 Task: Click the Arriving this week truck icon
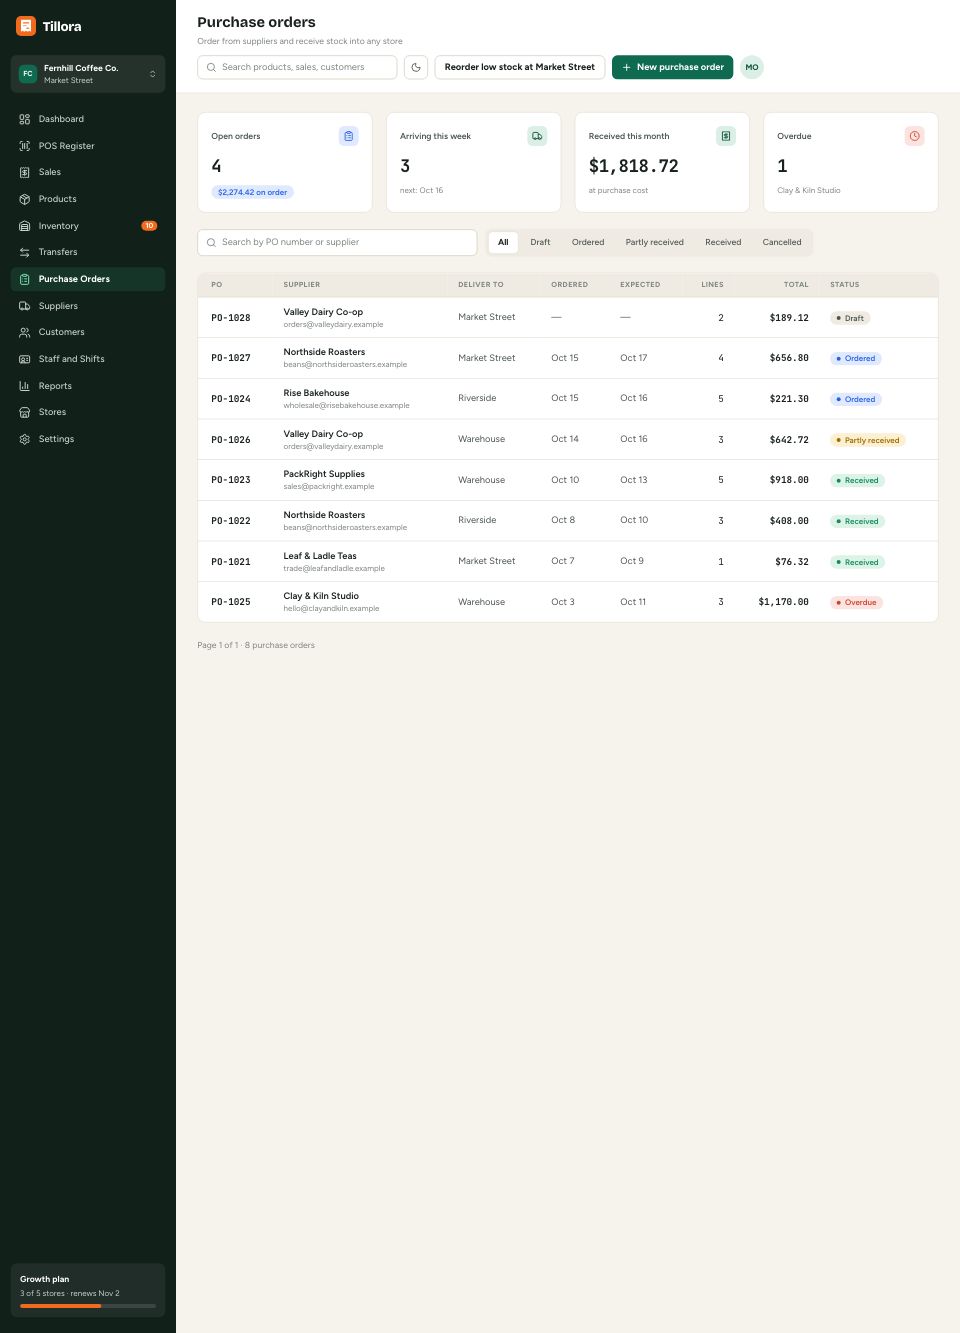pyautogui.click(x=537, y=136)
